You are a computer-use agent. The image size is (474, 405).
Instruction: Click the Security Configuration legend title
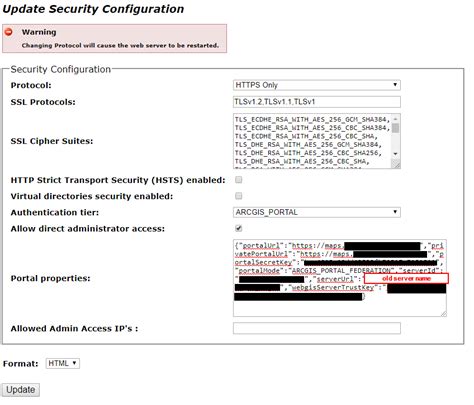click(61, 69)
